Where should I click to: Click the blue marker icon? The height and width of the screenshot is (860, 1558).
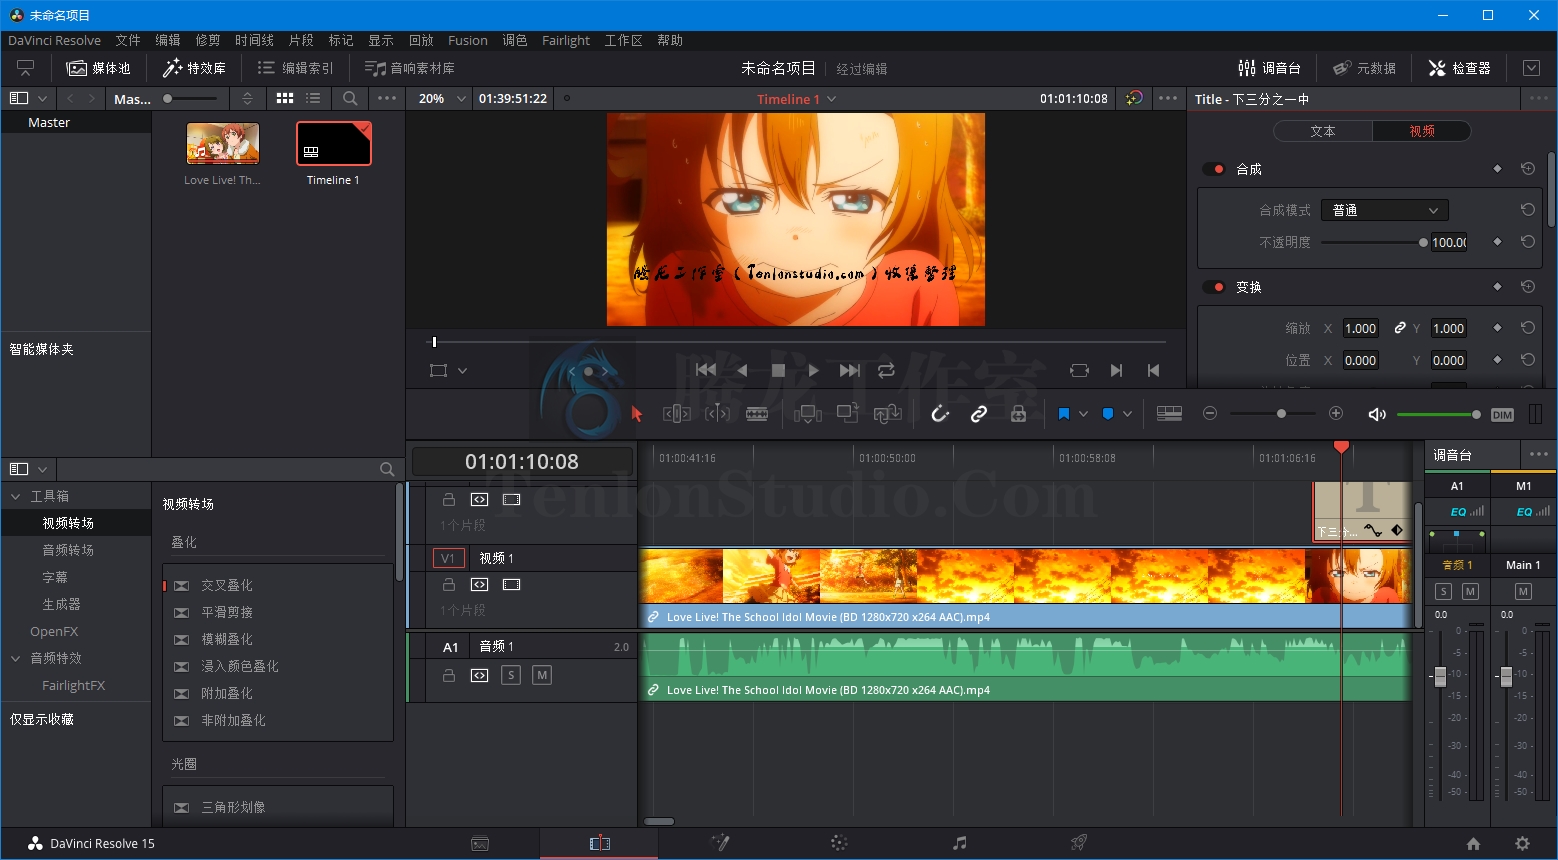[x=1108, y=414]
